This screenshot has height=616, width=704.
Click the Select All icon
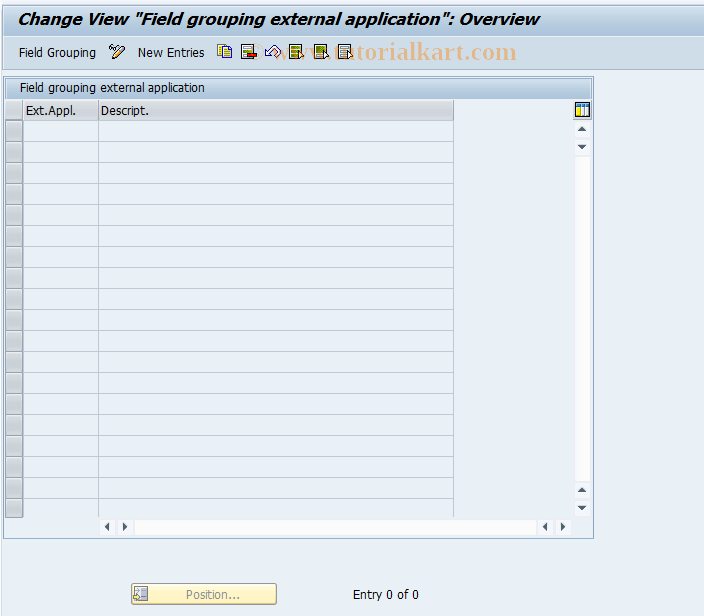[296, 52]
